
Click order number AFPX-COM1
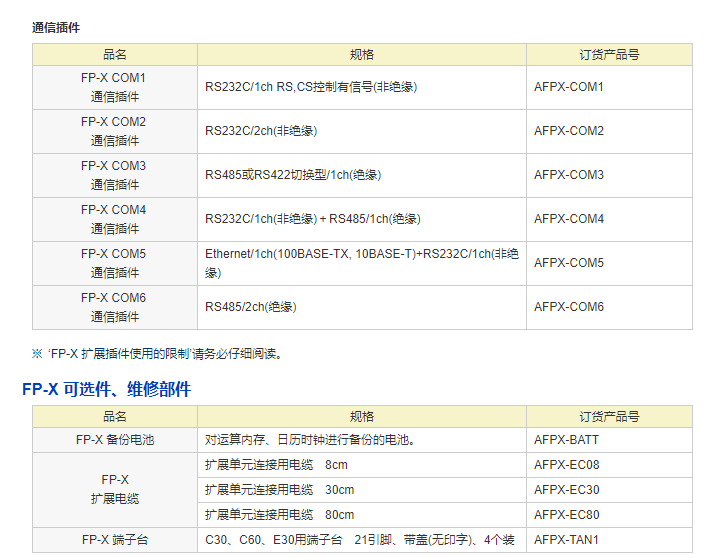[x=569, y=87]
